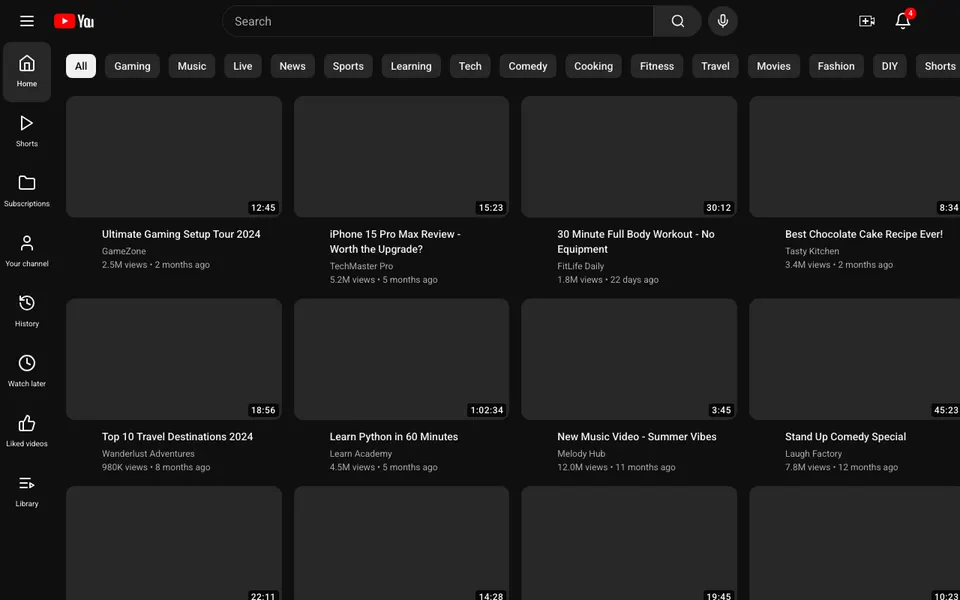The width and height of the screenshot is (960, 600).
Task: Open the FitLife Daily channel name
Action: [580, 266]
